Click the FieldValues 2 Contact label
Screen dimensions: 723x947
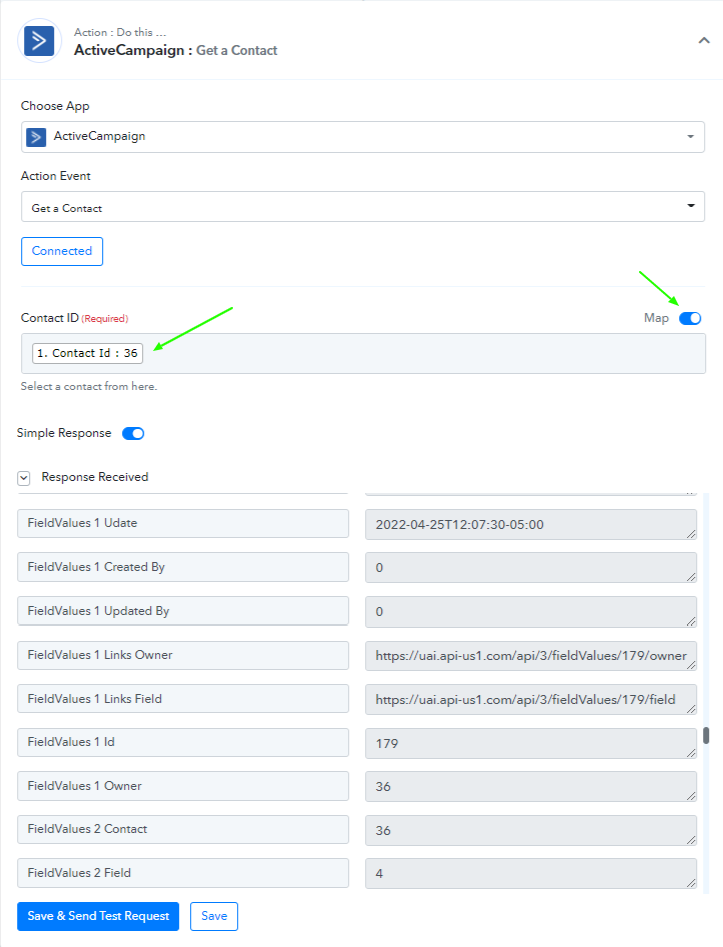pyautogui.click(x=182, y=829)
